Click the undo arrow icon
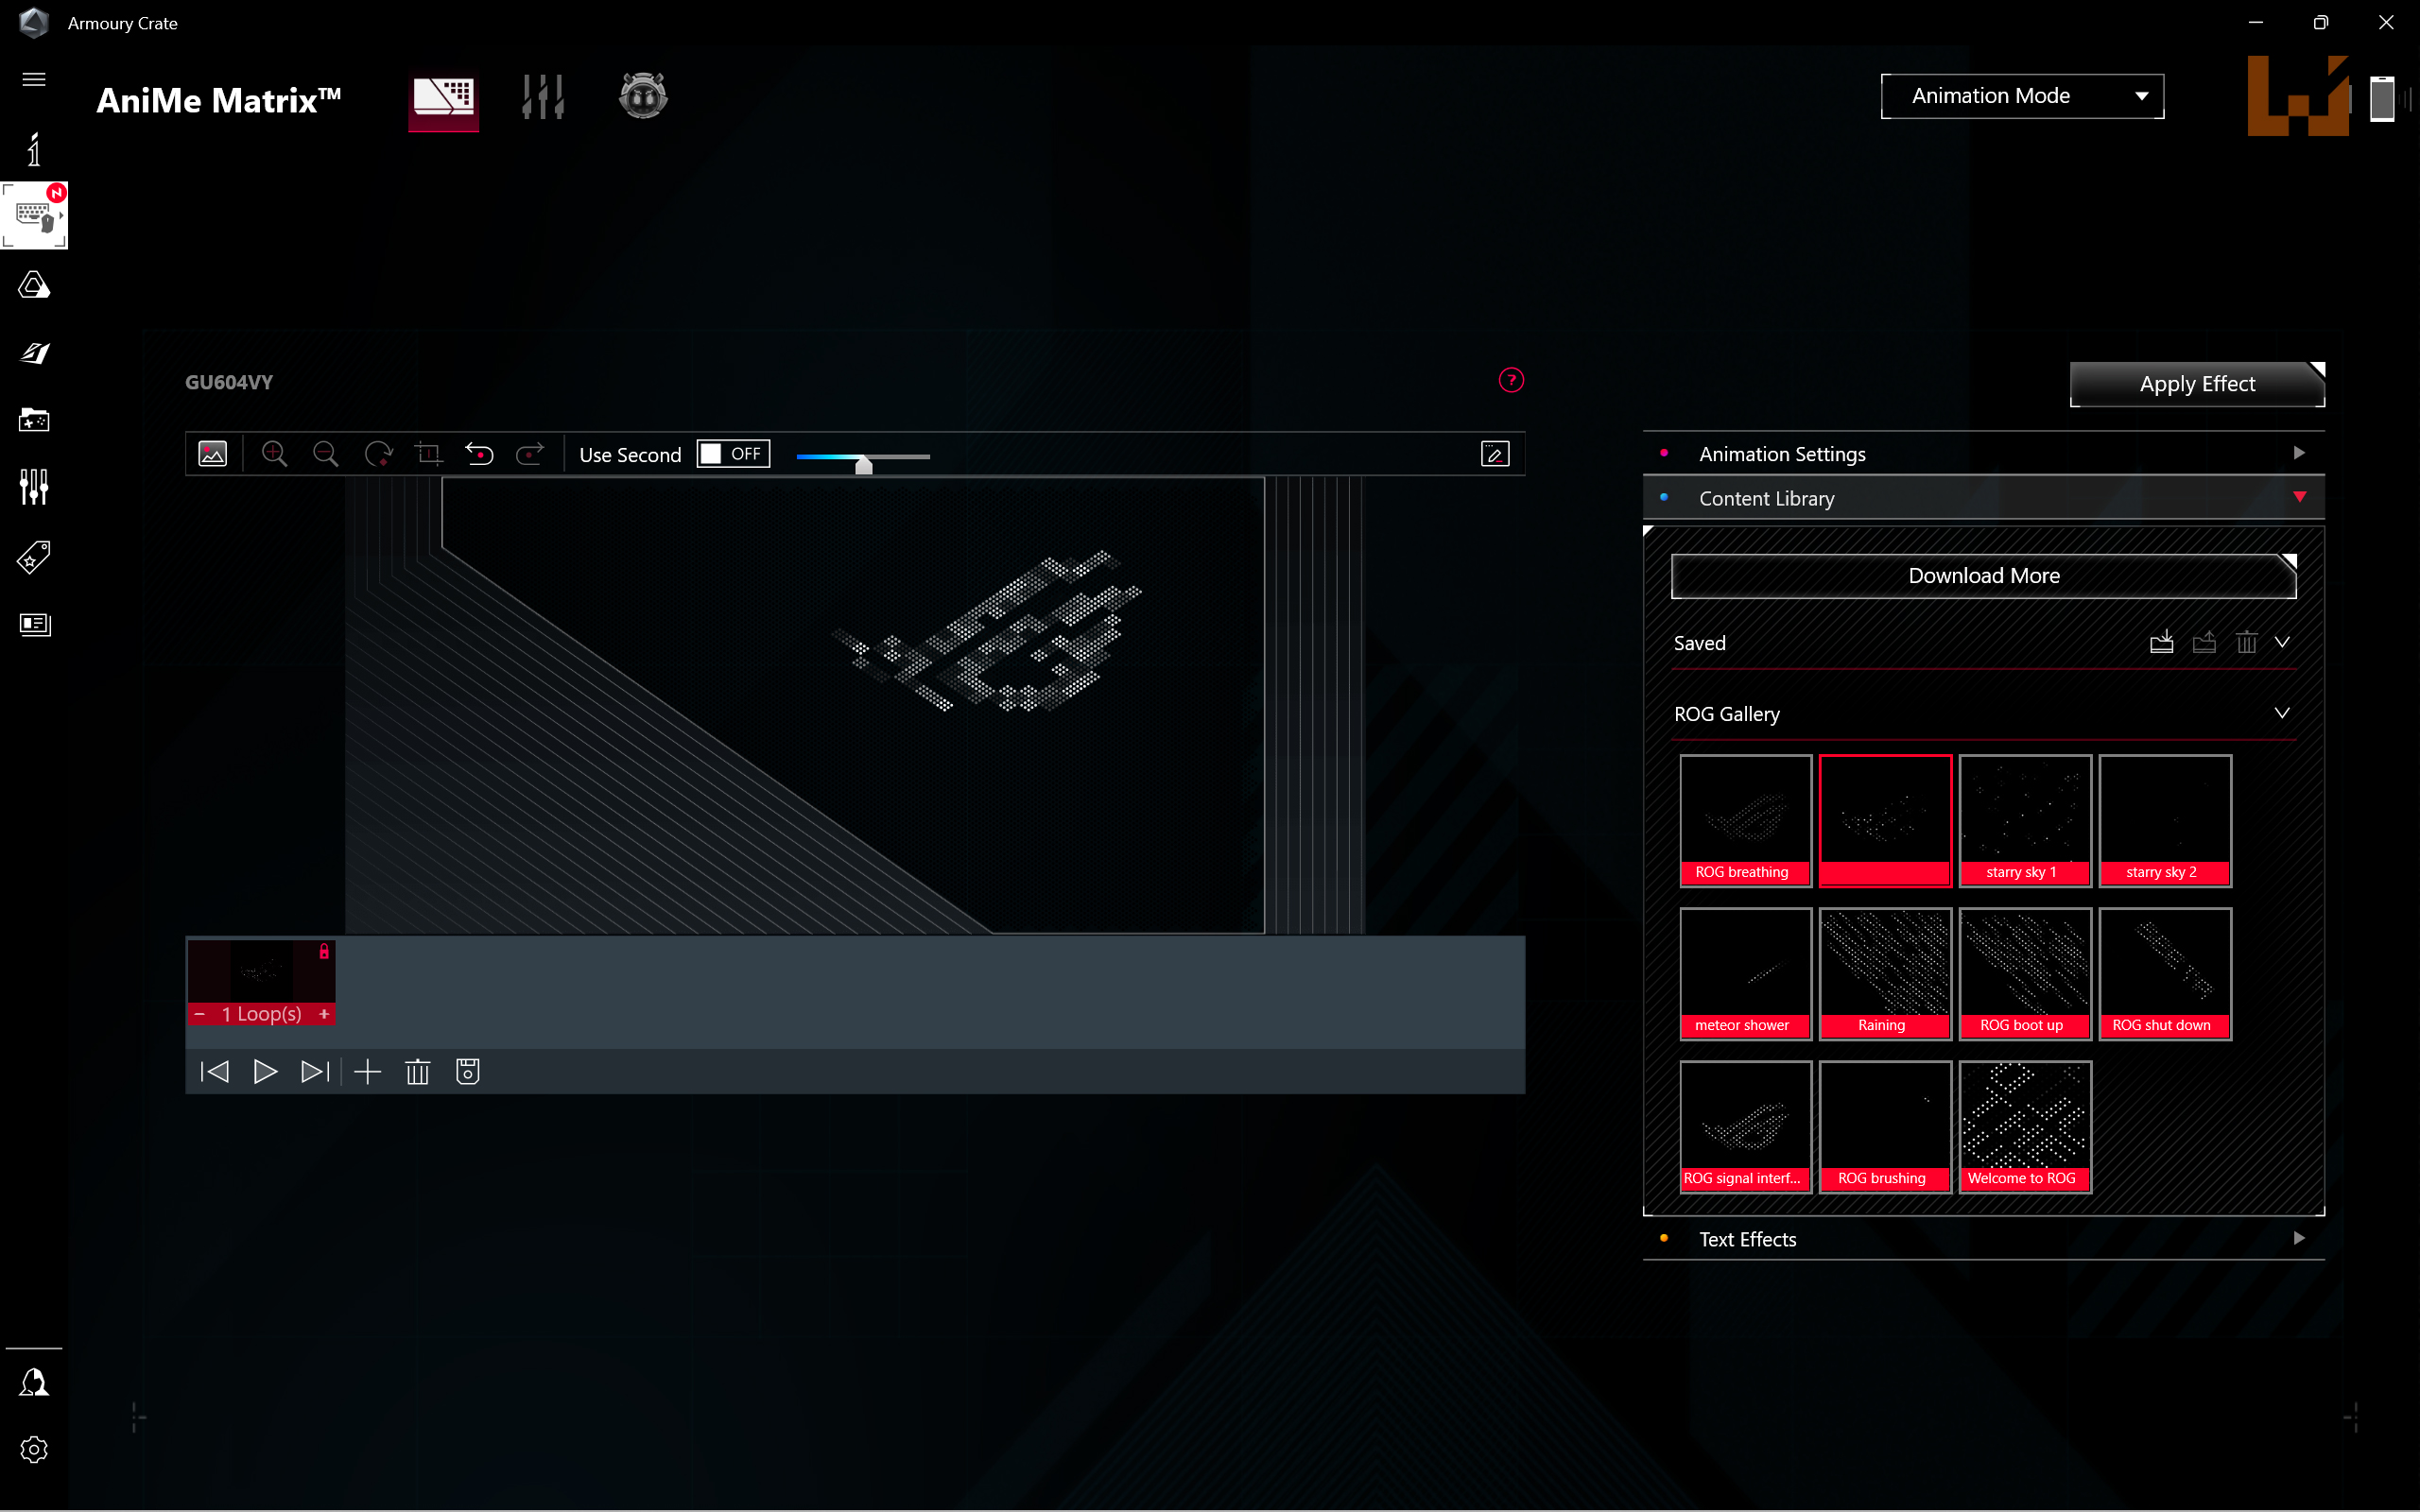This screenshot has width=2420, height=1512. click(x=480, y=455)
